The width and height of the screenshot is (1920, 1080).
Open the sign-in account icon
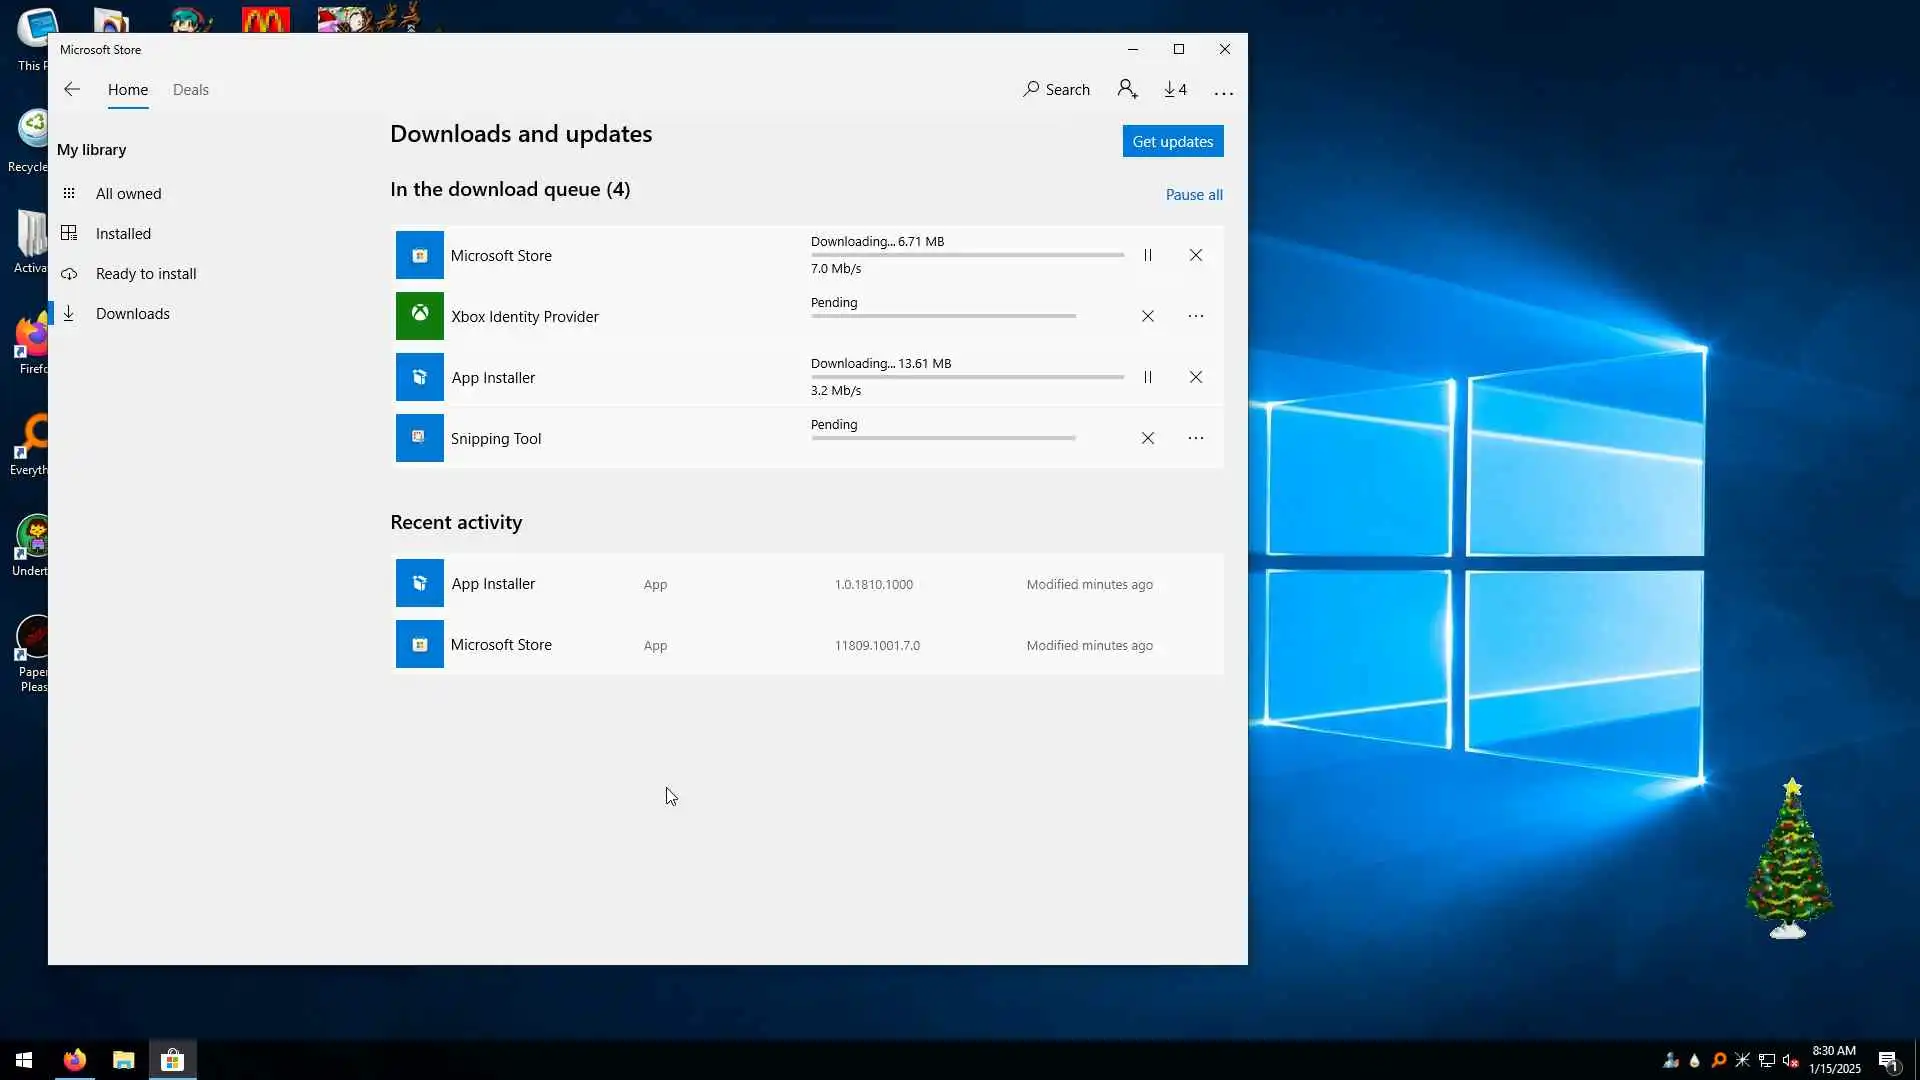pos(1127,90)
